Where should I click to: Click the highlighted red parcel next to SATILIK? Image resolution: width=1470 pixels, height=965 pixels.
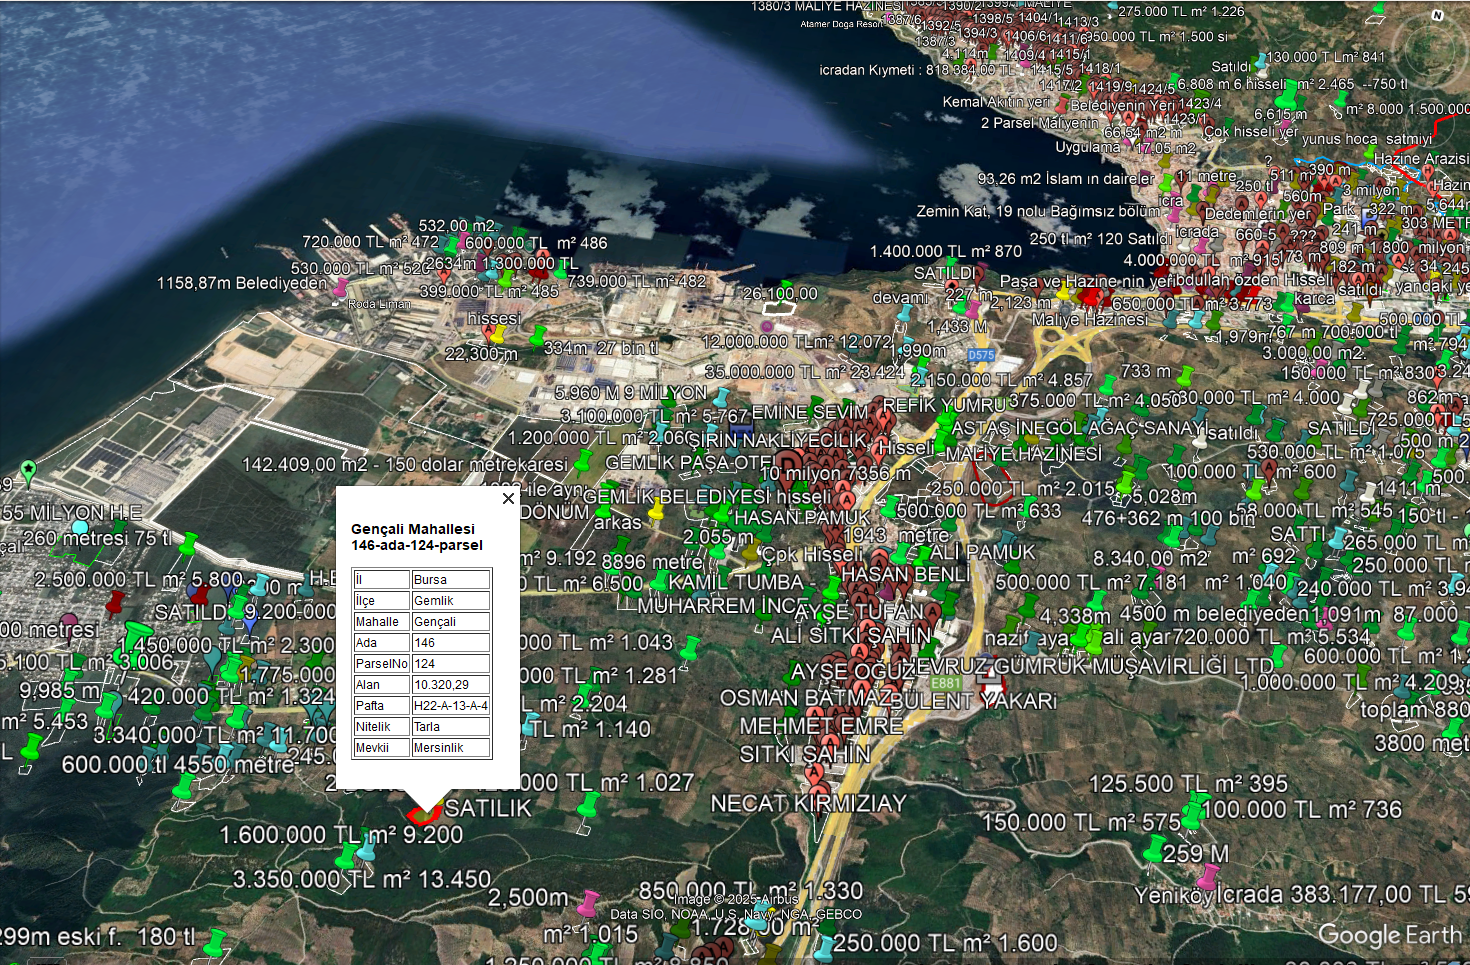coord(424,814)
